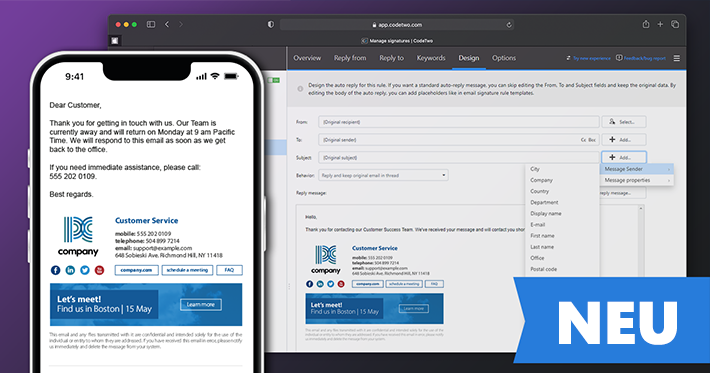The height and width of the screenshot is (373, 710).
Task: Expand the Message properties submenu
Action: [x=637, y=180]
